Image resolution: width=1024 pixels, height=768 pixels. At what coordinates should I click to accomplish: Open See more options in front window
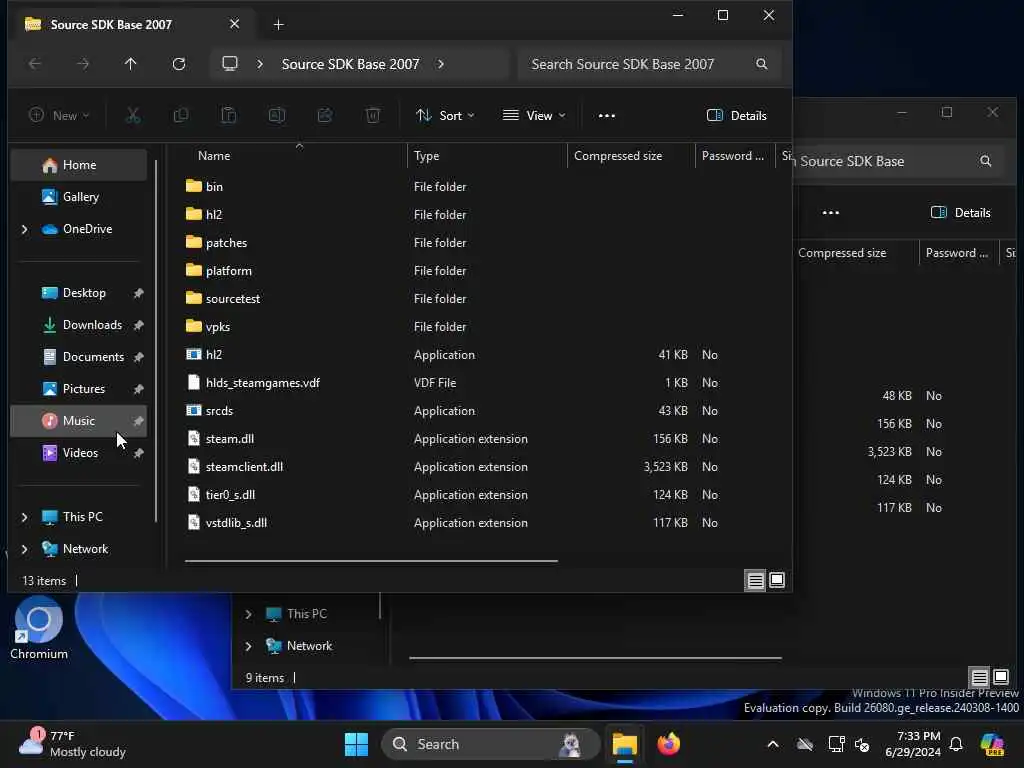pyautogui.click(x=607, y=116)
